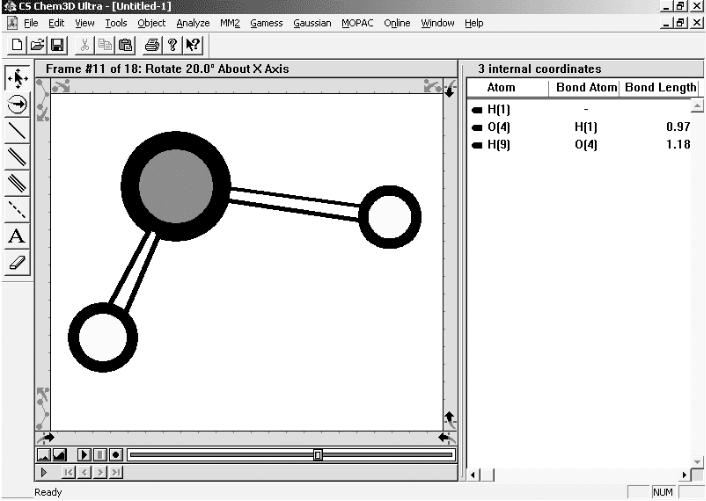Click the Y-axis rotation arrow, bottom left
Image resolution: width=706 pixels, height=501 pixels.
coord(45,437)
